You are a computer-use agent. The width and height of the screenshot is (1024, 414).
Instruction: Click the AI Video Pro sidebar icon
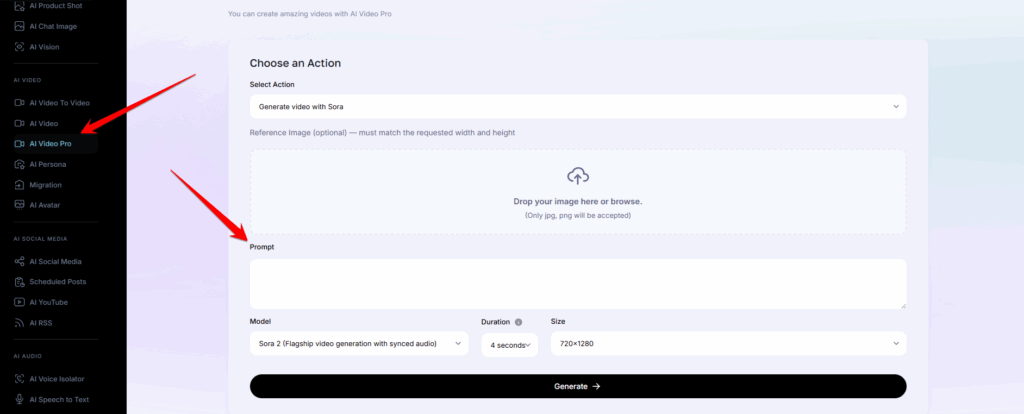pyautogui.click(x=19, y=144)
